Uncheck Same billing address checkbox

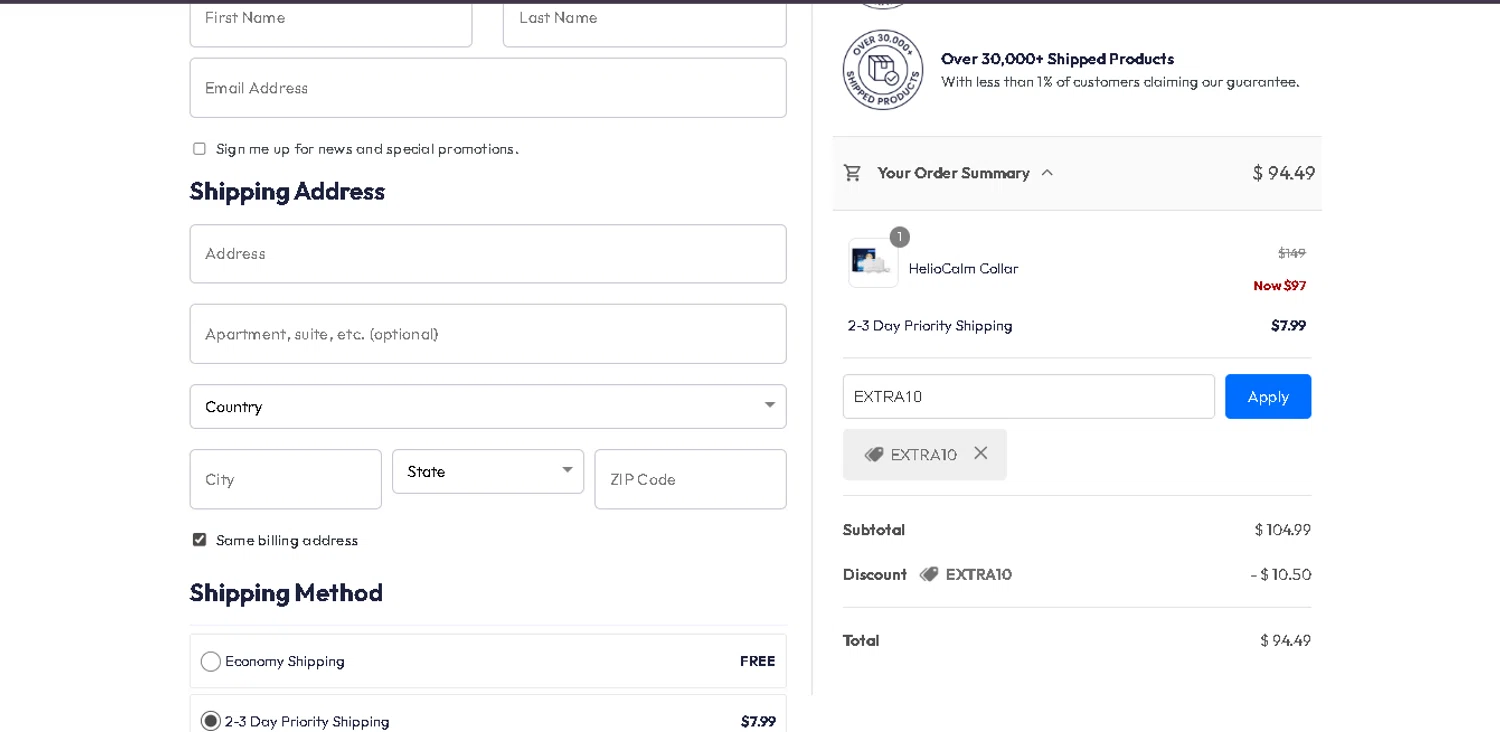(199, 540)
